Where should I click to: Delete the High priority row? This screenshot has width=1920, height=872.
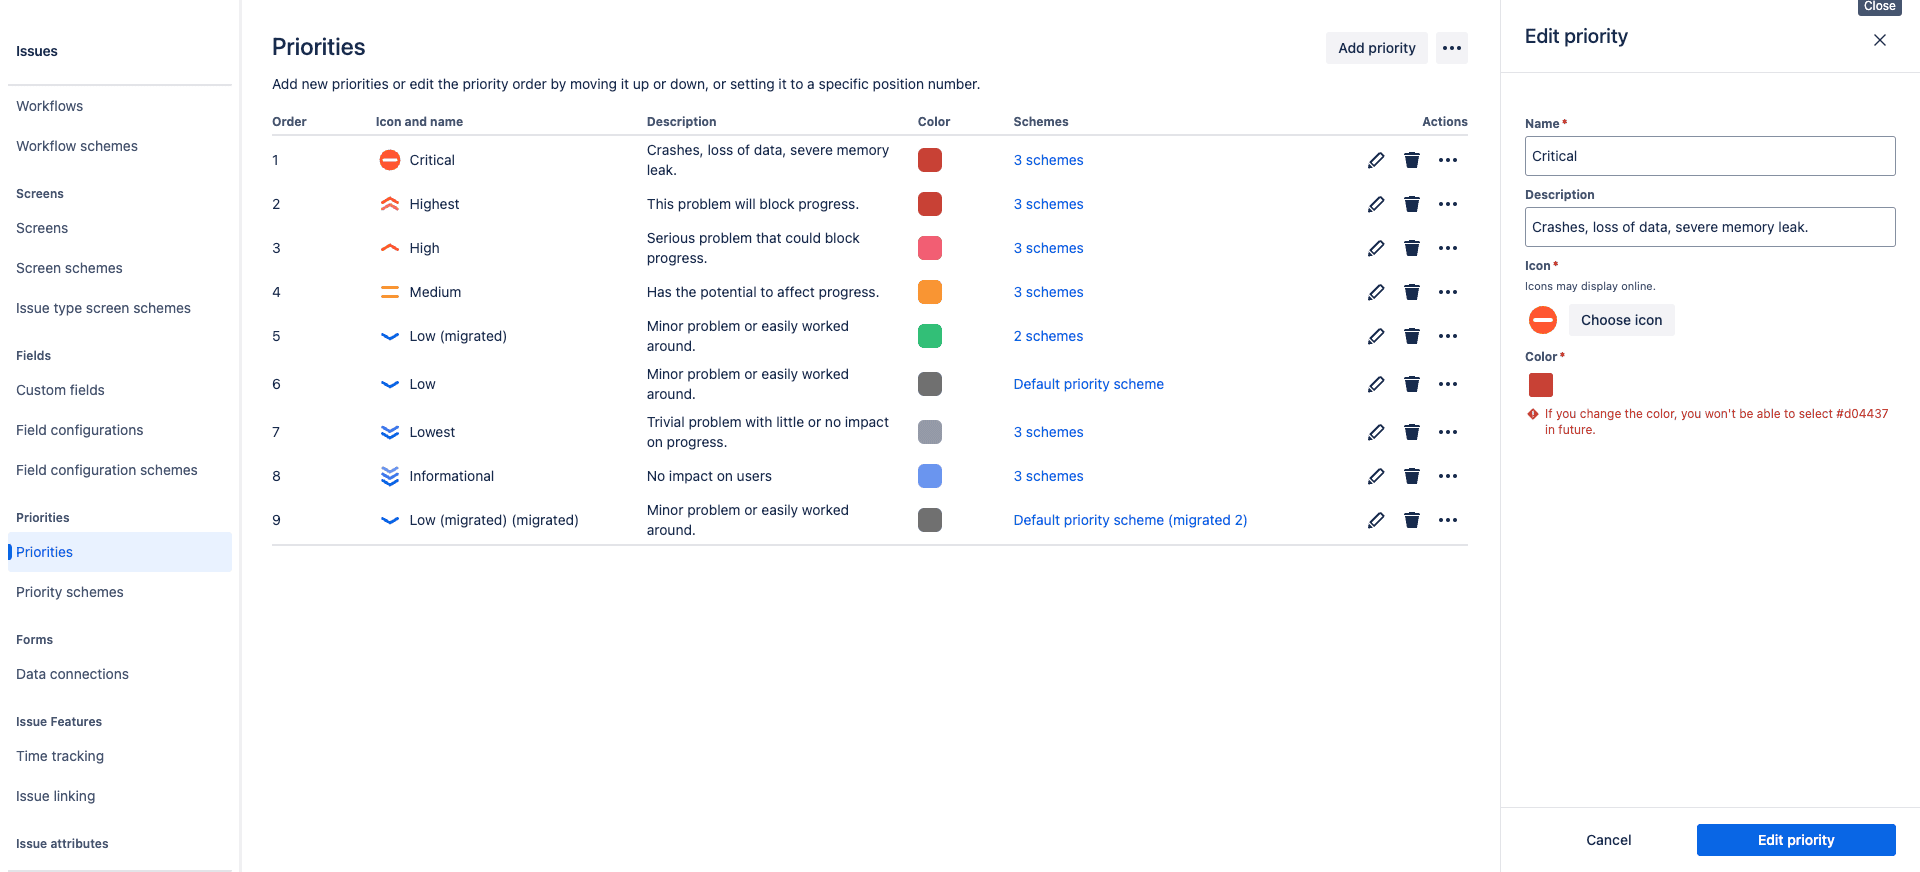pyautogui.click(x=1412, y=248)
